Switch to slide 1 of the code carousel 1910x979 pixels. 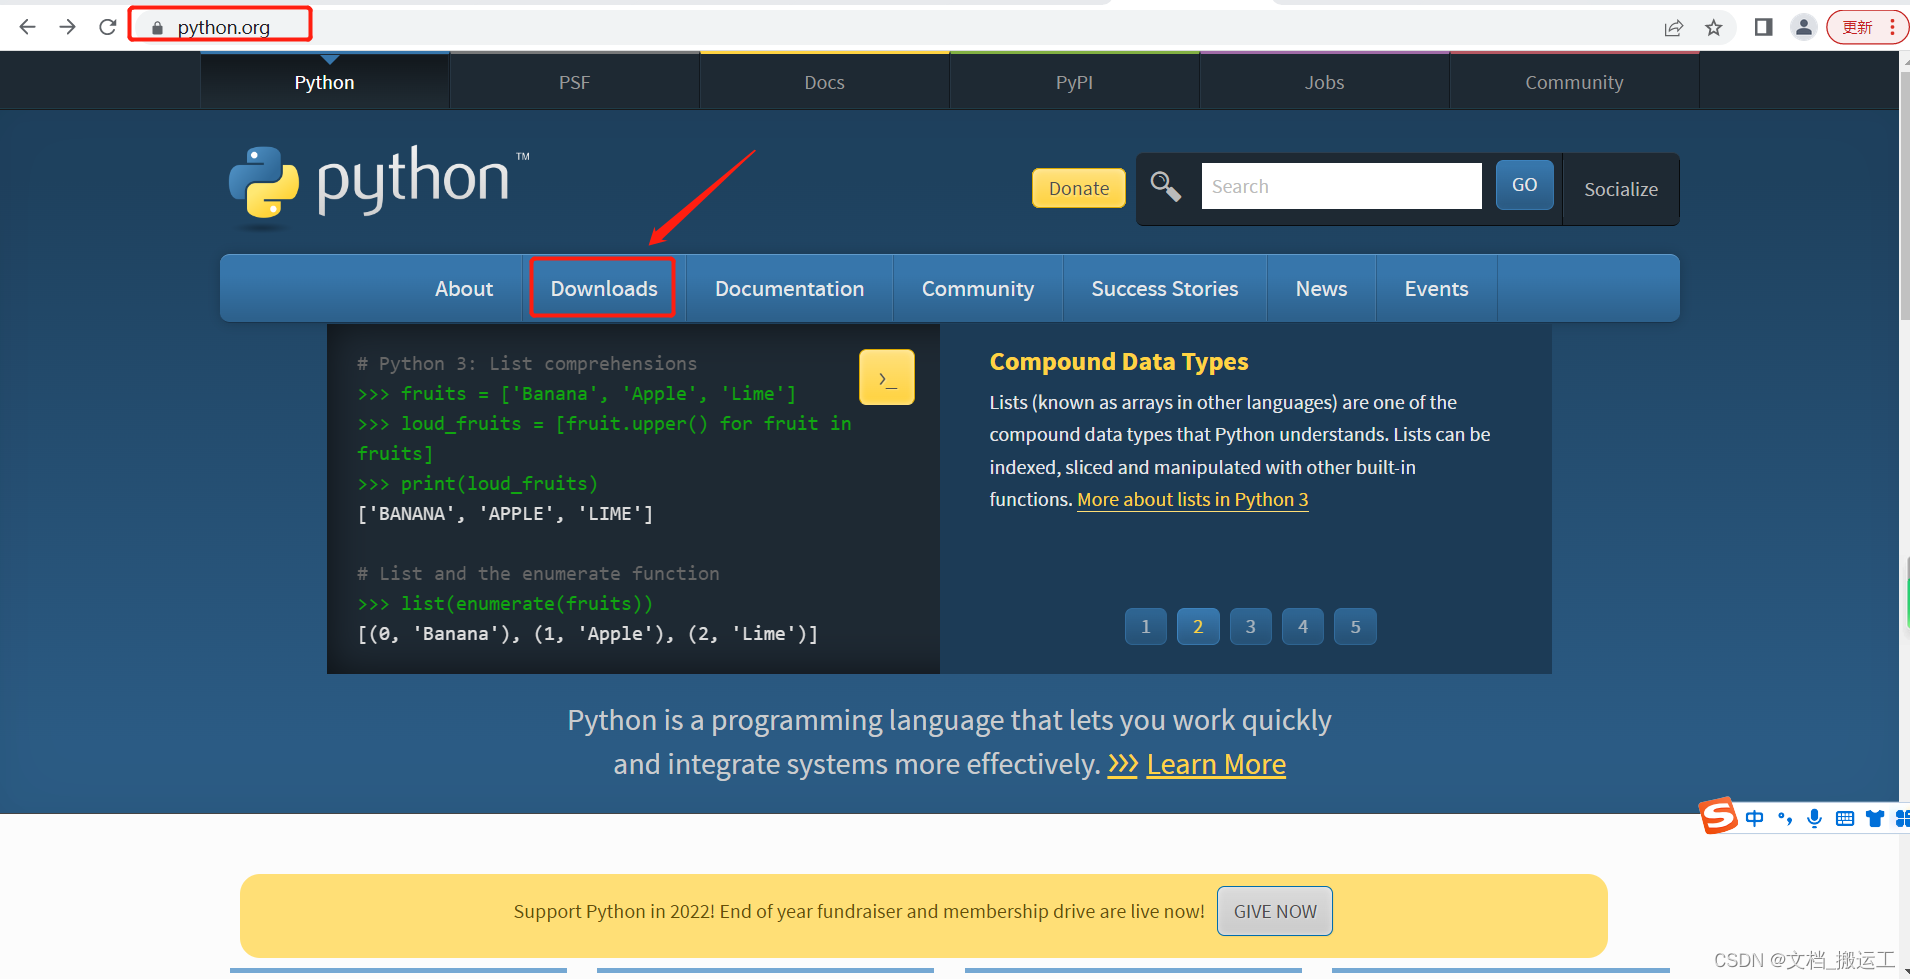(x=1146, y=627)
